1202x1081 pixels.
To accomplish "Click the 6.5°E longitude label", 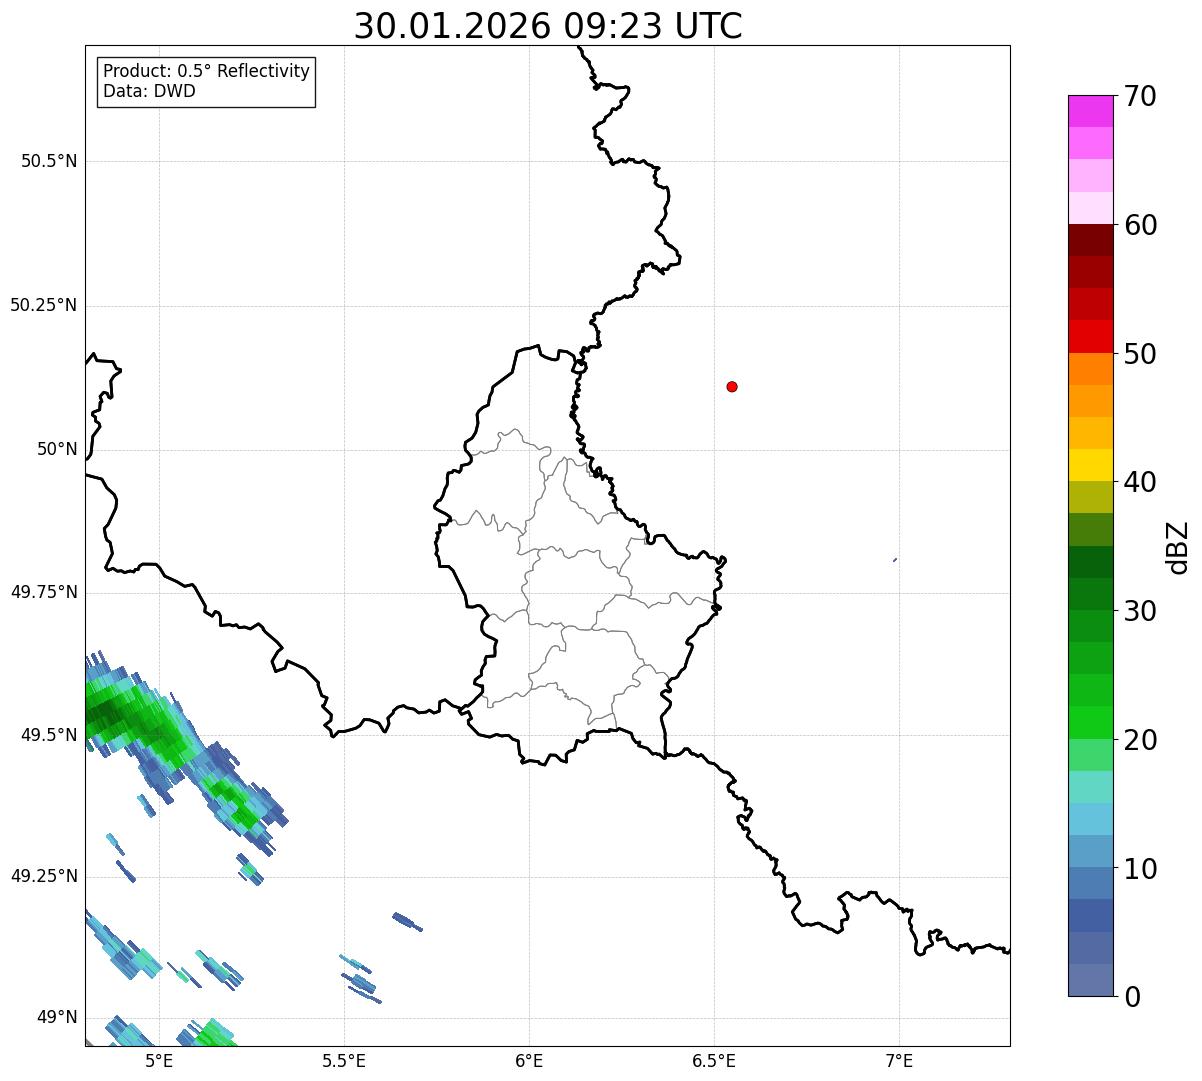I will pyautogui.click(x=714, y=1060).
